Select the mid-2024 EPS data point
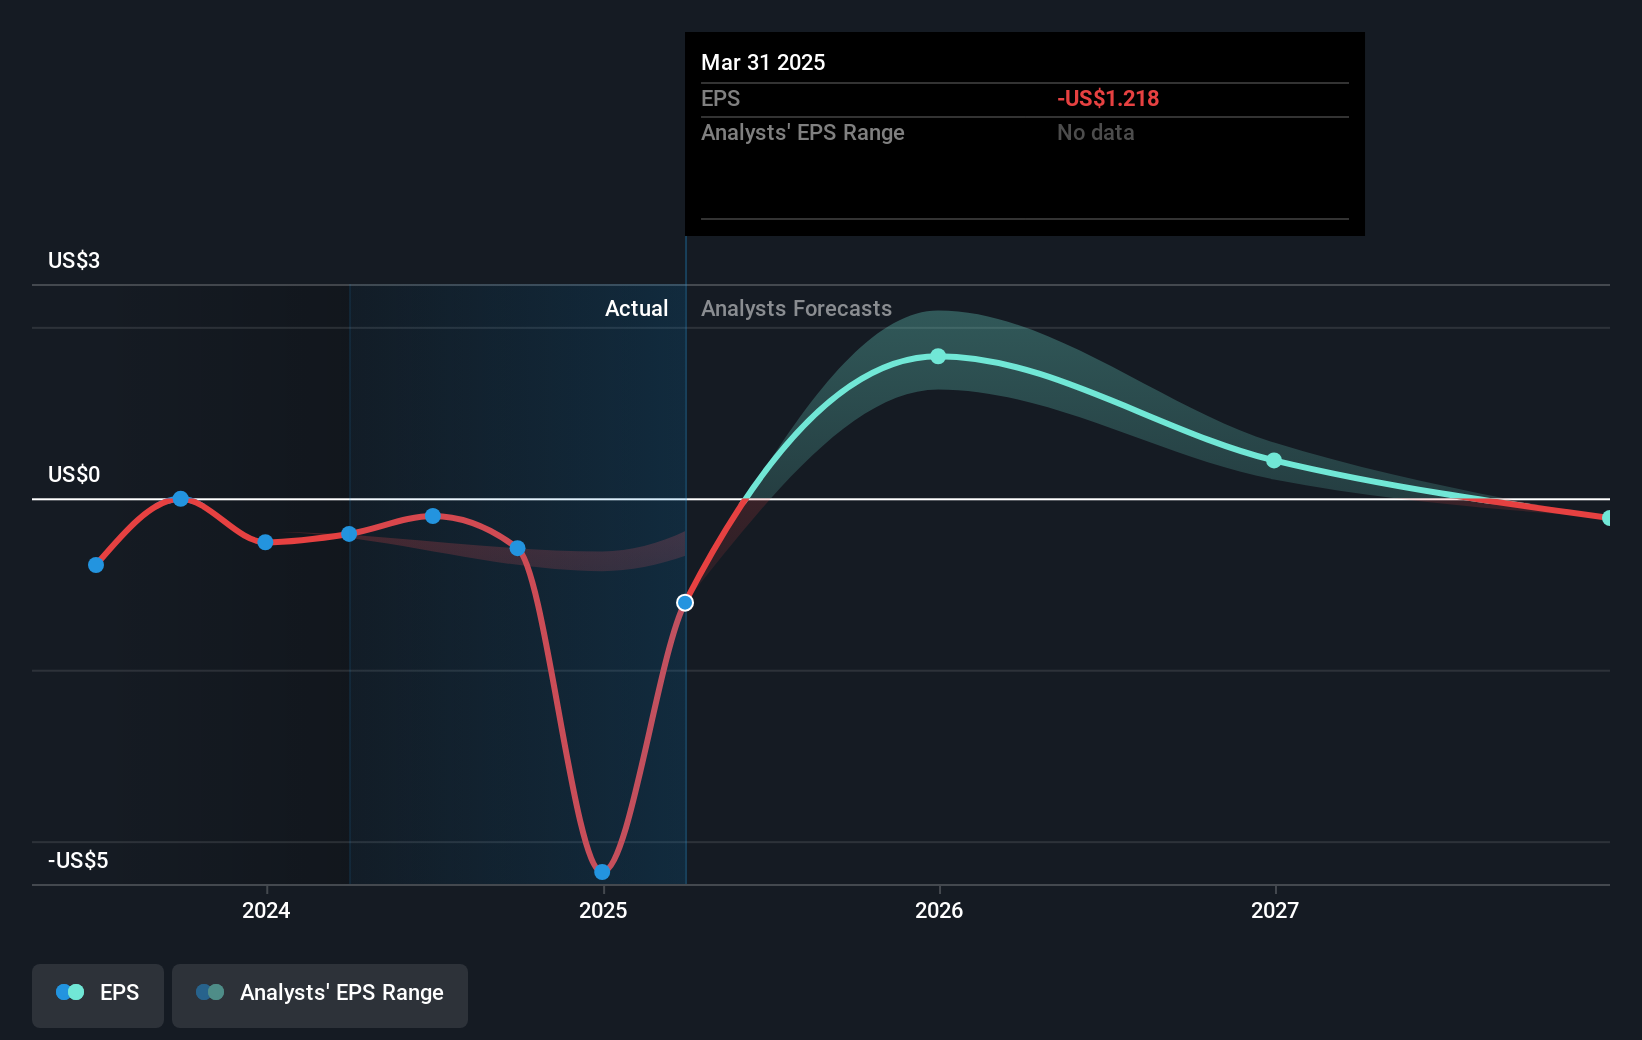Viewport: 1642px width, 1040px height. pyautogui.click(x=433, y=516)
